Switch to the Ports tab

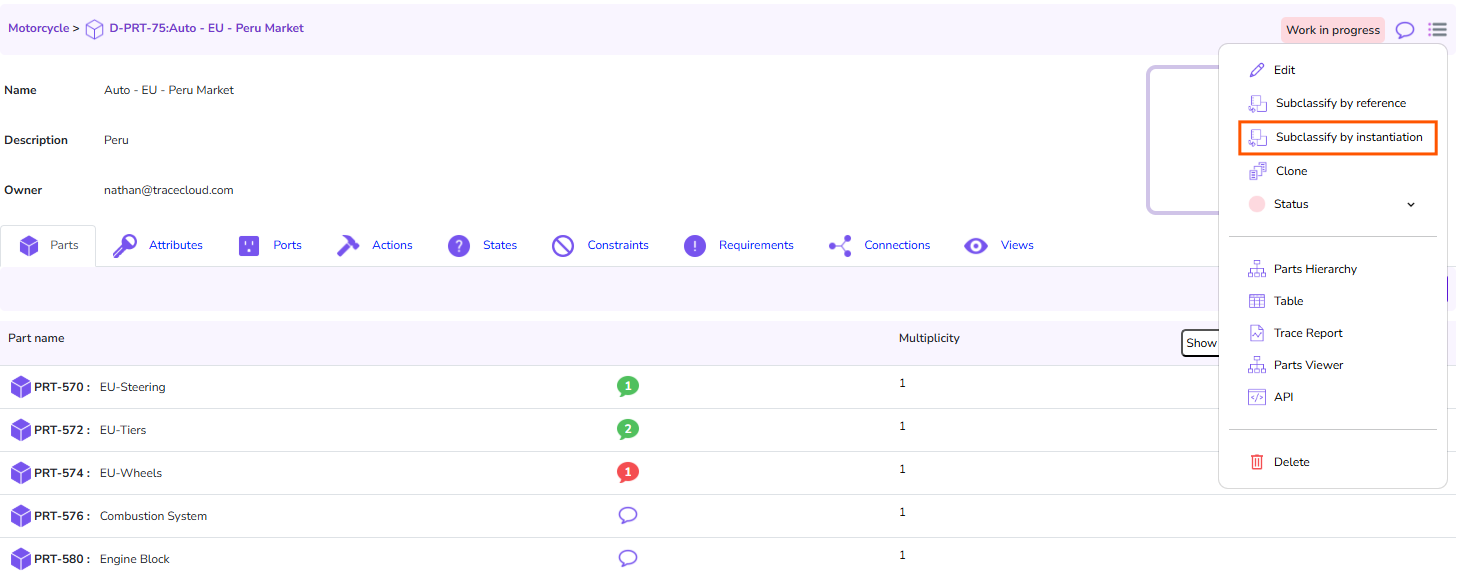pyautogui.click(x=271, y=245)
